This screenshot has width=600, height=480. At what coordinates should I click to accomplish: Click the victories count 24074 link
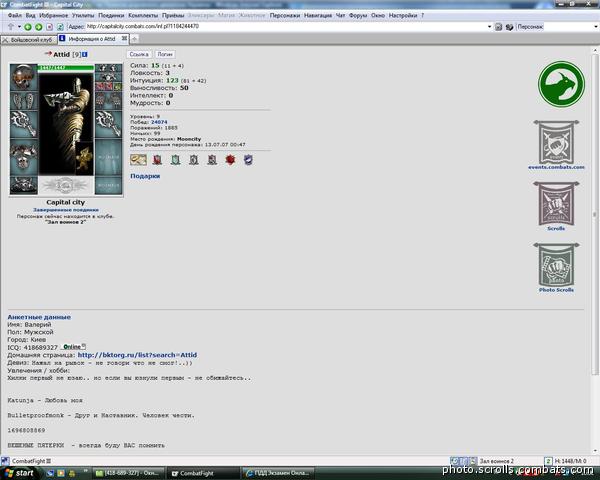point(159,122)
